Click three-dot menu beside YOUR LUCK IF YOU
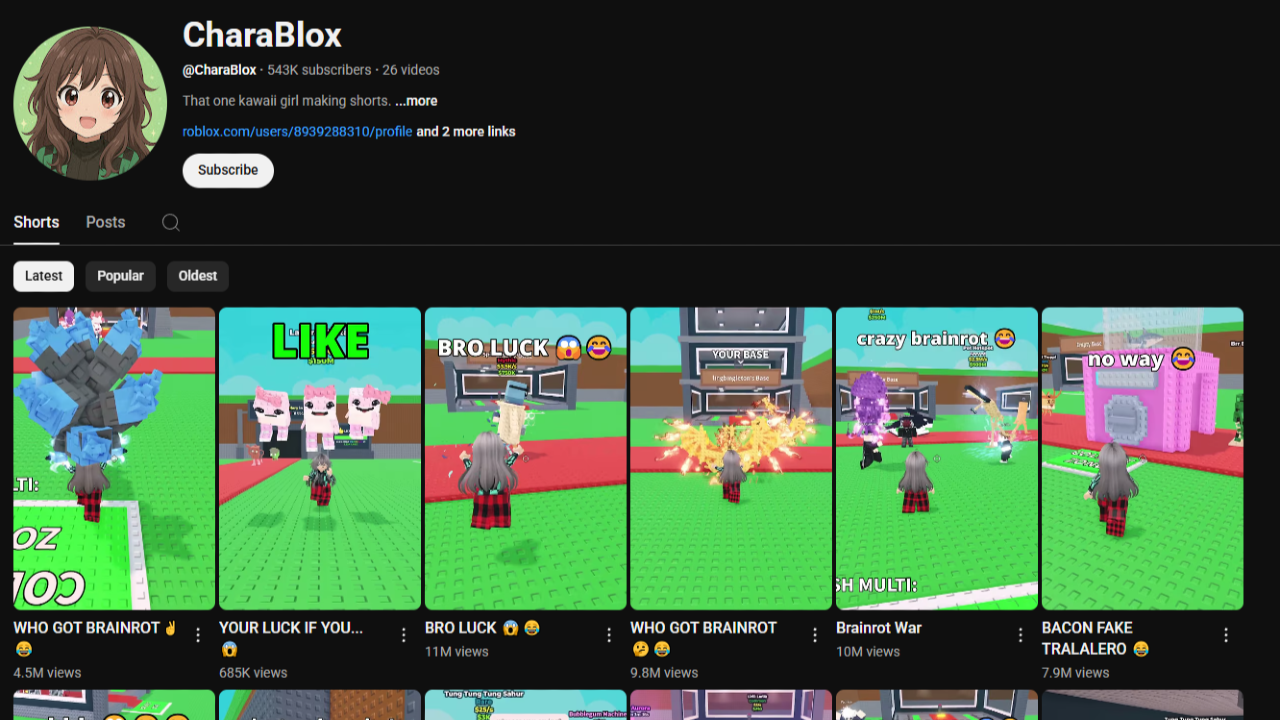Viewport: 1280px width, 720px height. [403, 634]
